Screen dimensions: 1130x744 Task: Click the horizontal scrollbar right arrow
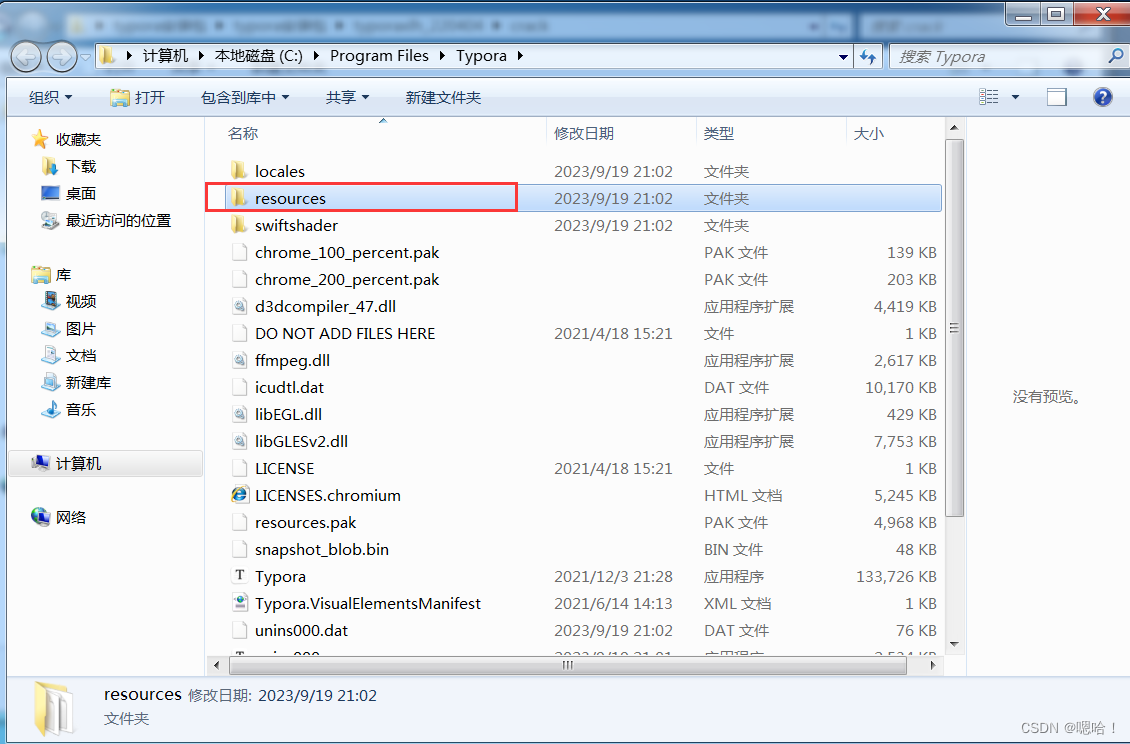pyautogui.click(x=933, y=665)
